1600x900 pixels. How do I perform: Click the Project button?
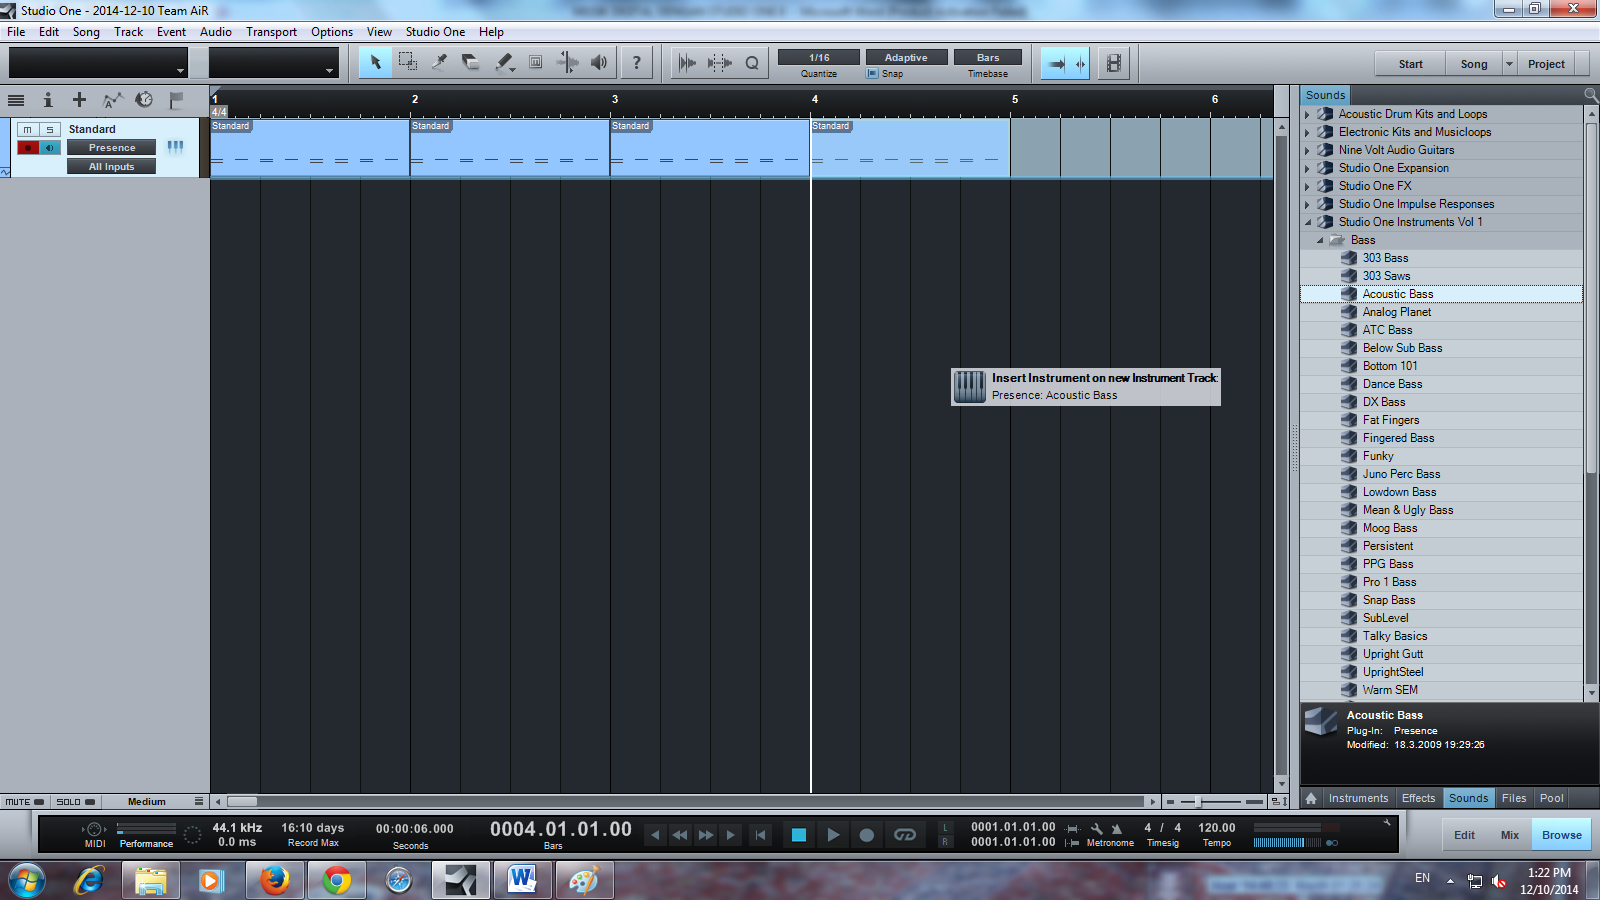tap(1546, 64)
